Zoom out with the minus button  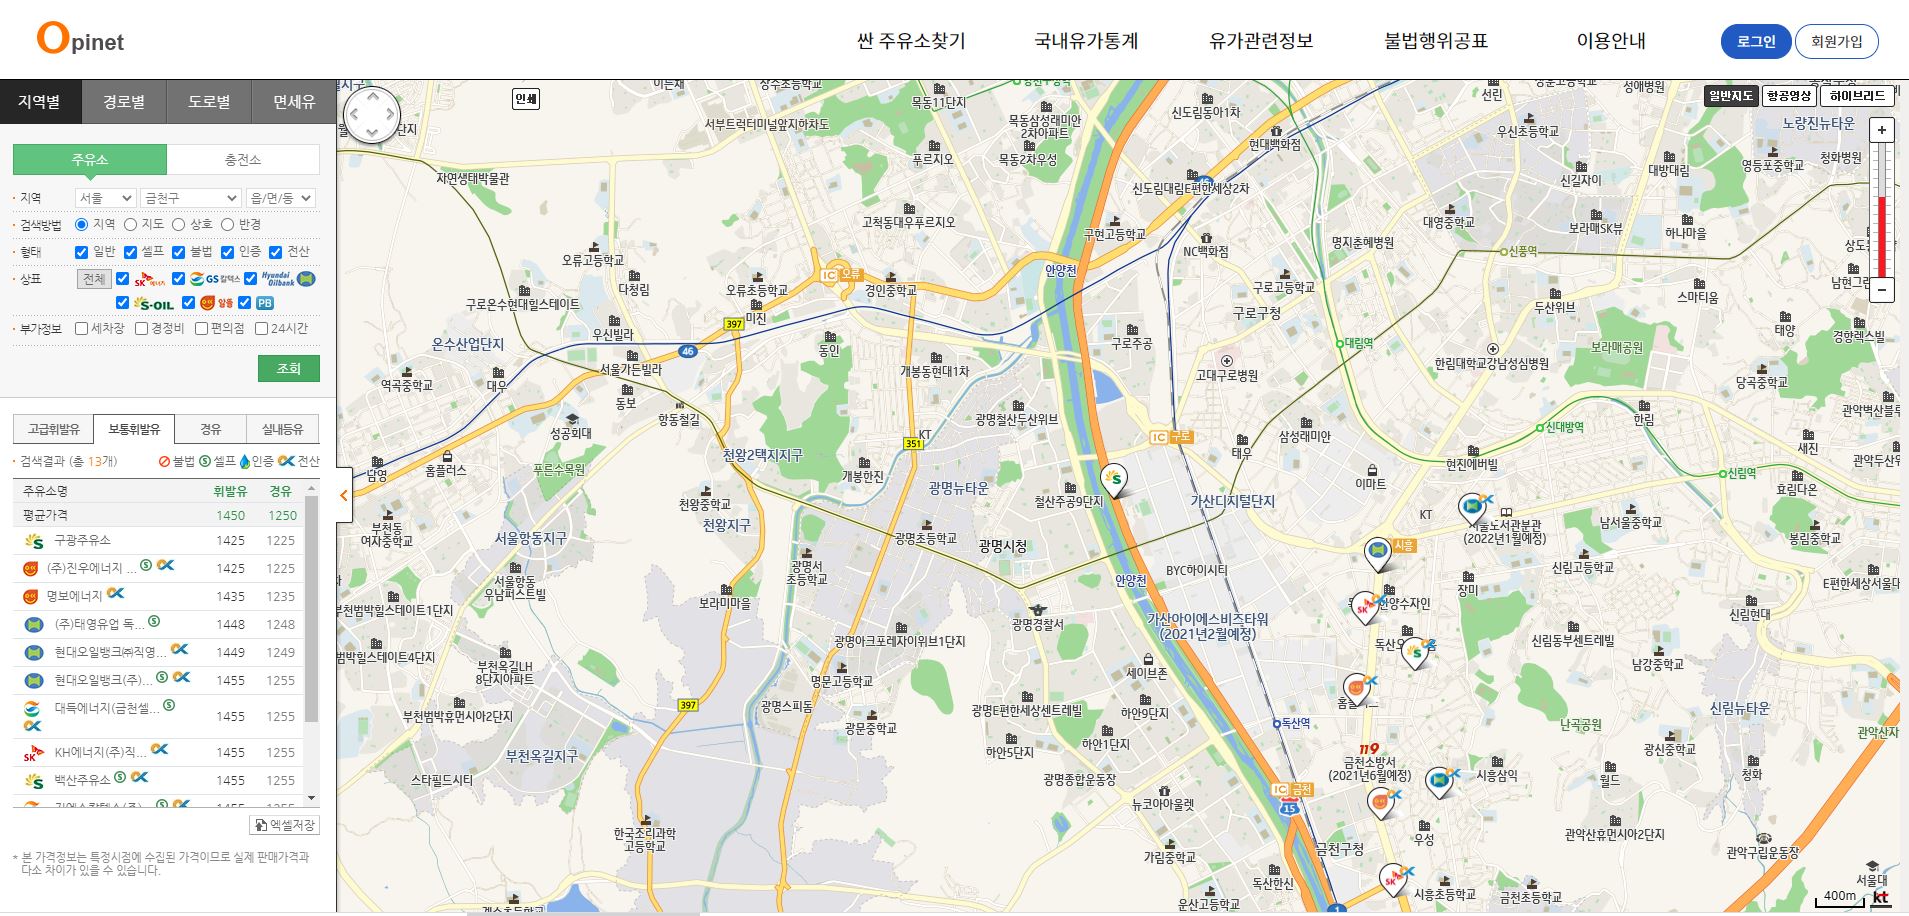pos(1882,290)
